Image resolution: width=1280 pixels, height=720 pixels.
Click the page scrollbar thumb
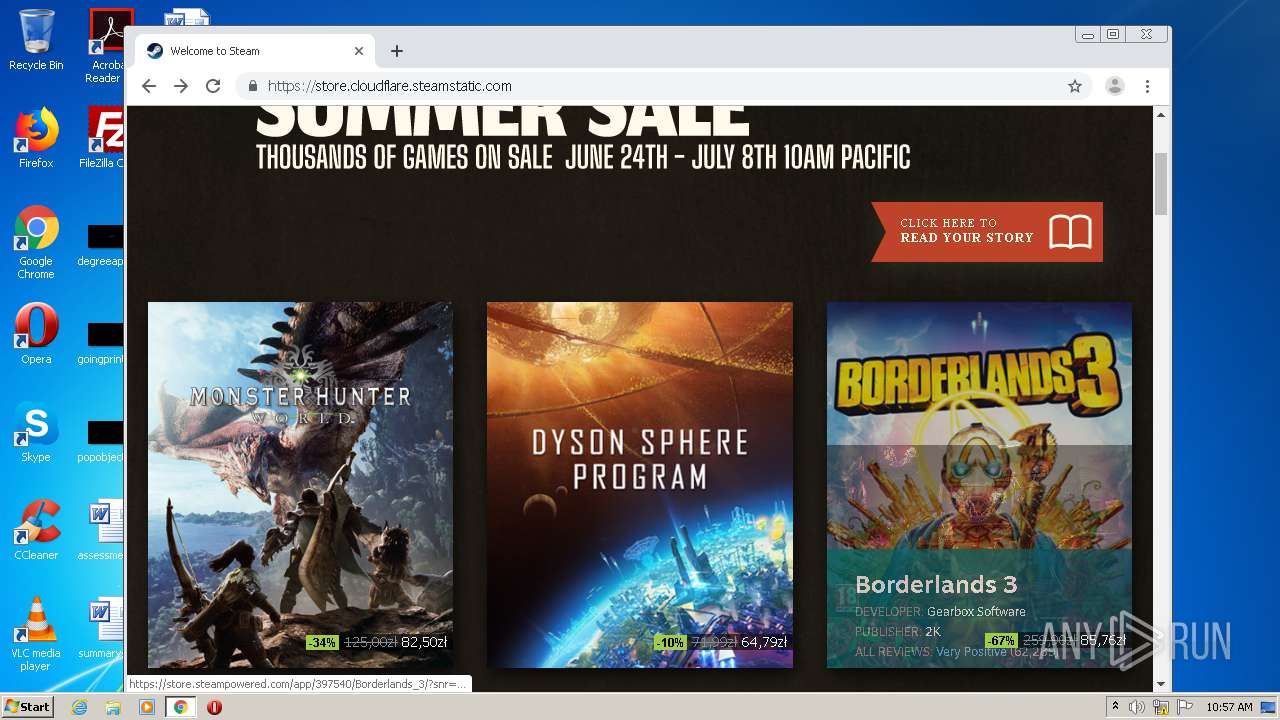(1160, 184)
